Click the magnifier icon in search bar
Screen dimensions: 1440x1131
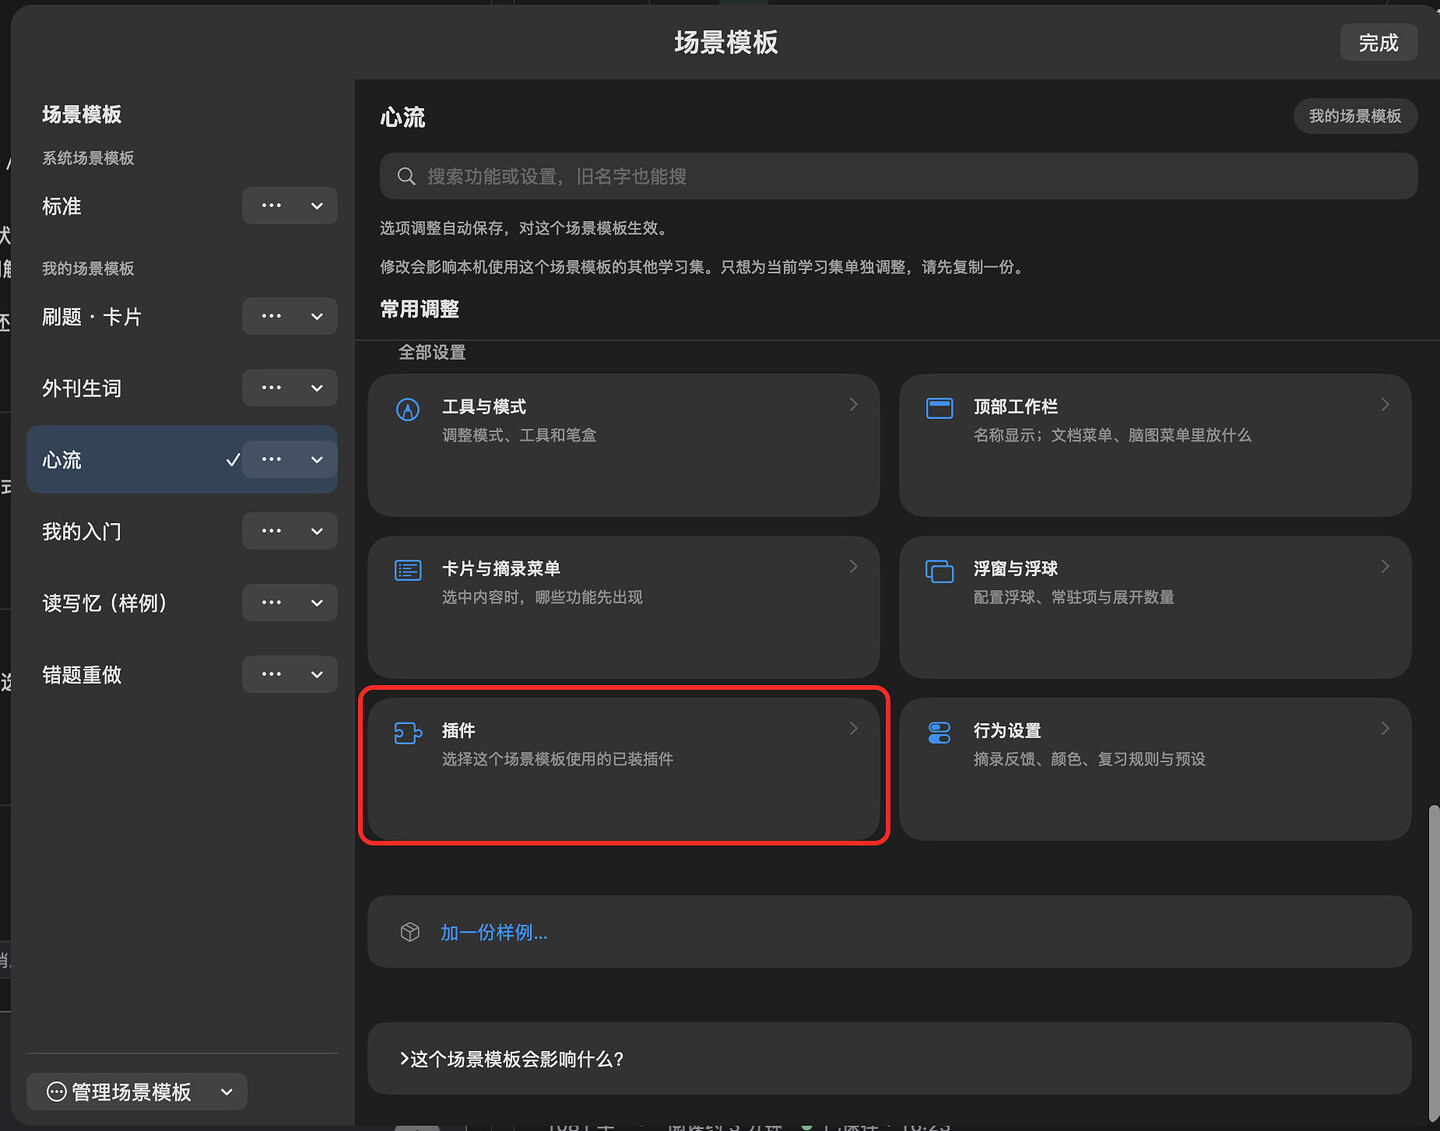coord(406,176)
